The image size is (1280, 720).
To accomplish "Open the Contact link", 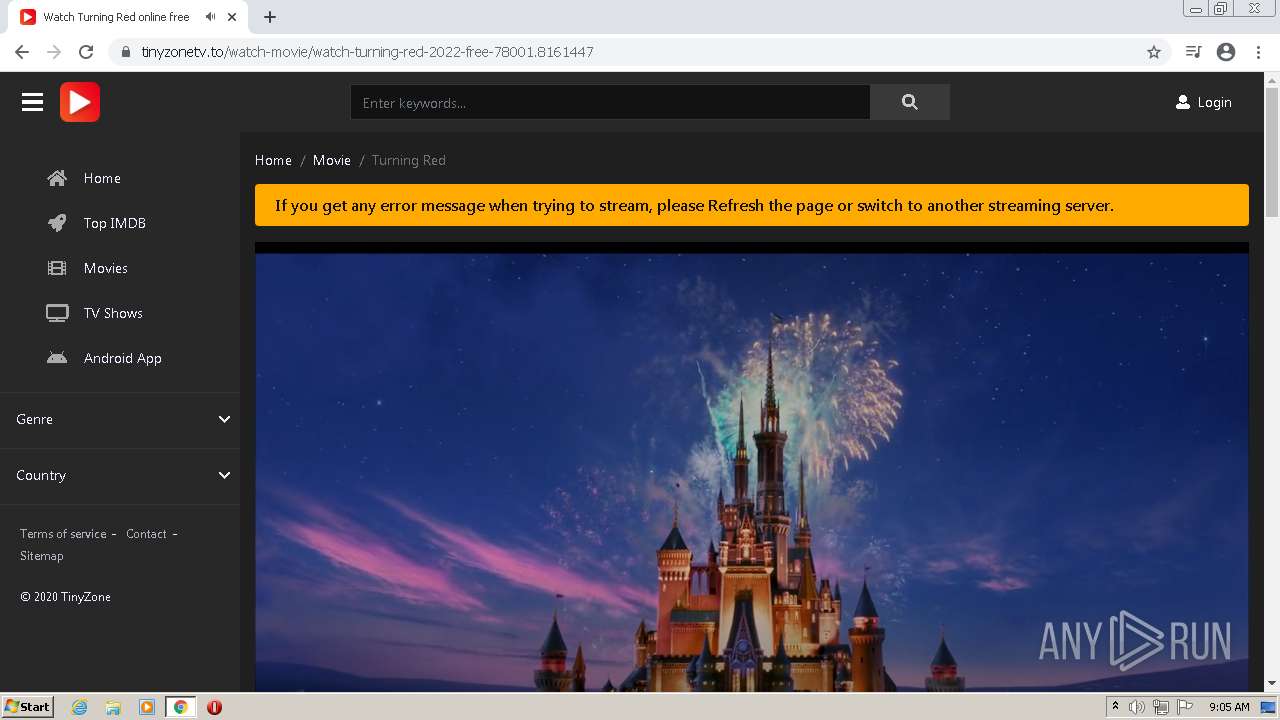I will coord(146,534).
